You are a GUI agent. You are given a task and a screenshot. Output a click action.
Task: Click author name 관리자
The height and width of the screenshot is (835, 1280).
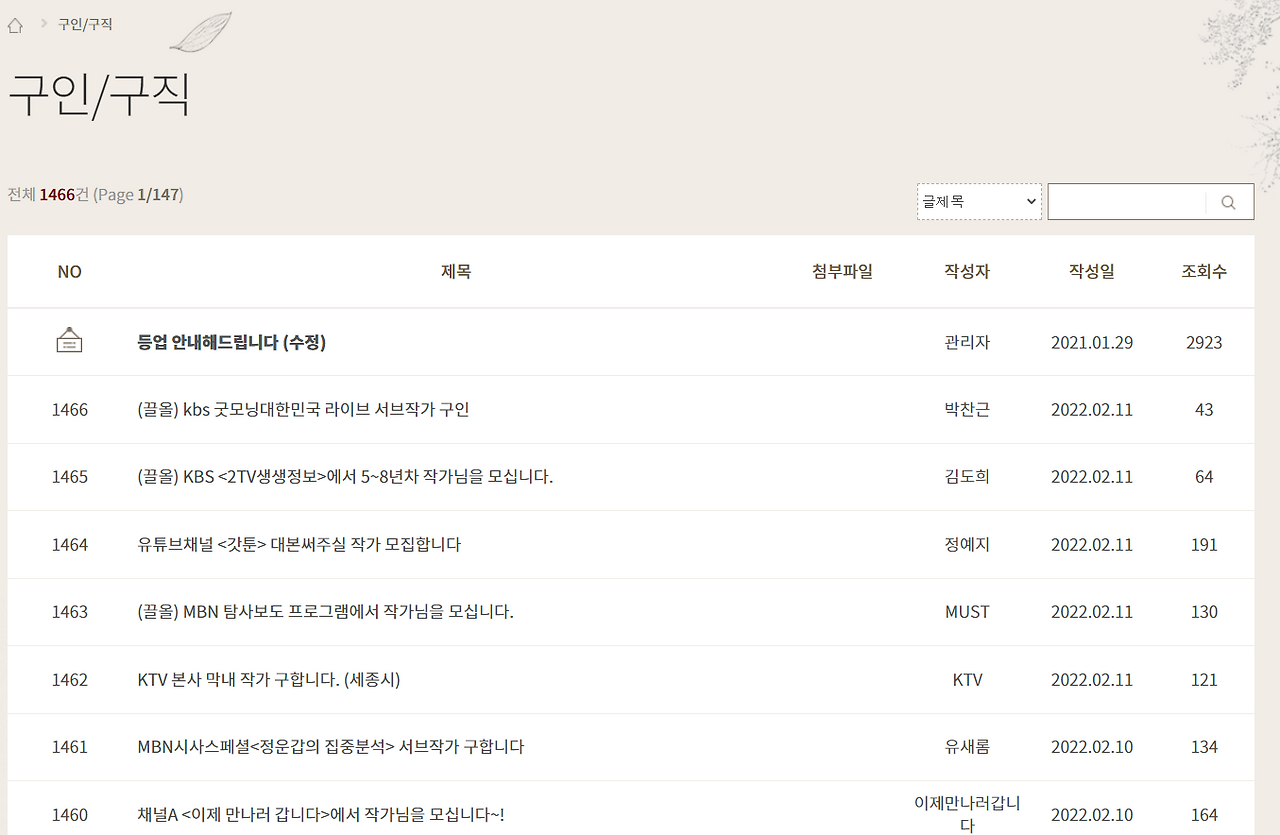click(967, 342)
